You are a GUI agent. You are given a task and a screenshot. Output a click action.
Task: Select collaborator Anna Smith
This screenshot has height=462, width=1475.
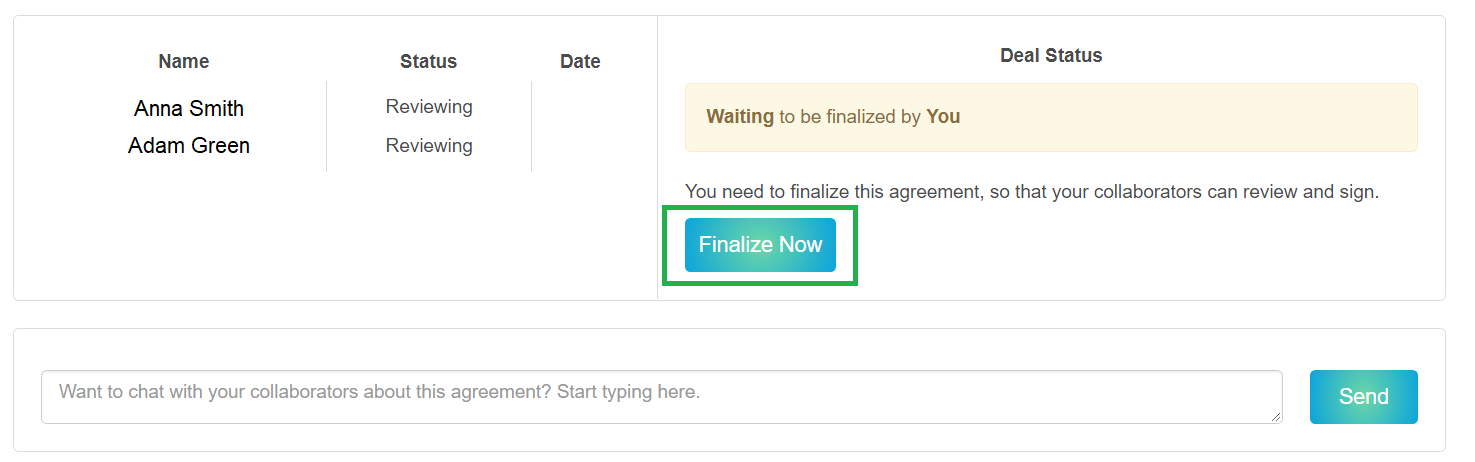189,108
